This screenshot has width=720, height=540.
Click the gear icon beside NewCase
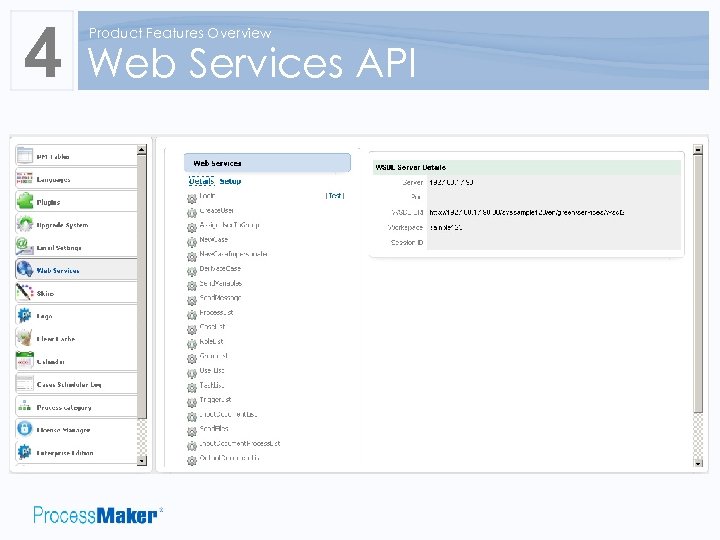tap(191, 242)
